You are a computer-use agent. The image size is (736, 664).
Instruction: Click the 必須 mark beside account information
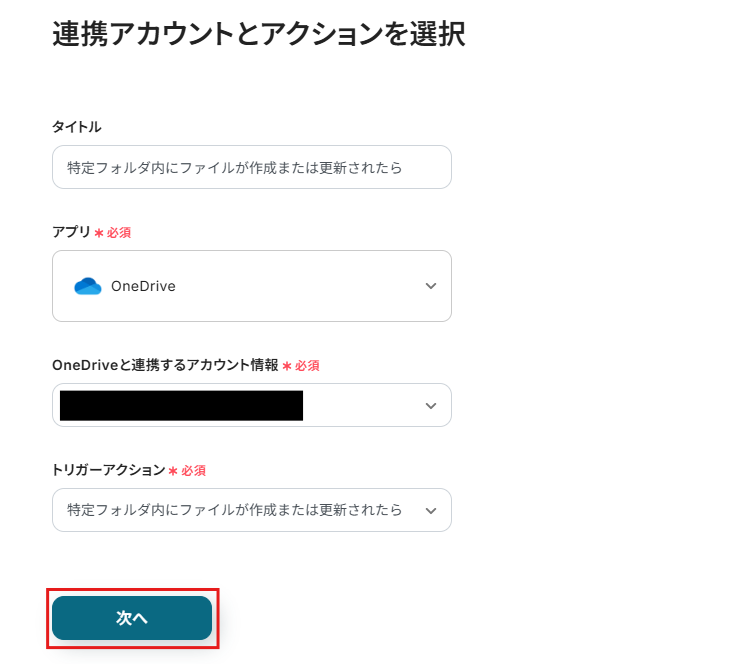[x=307, y=366]
